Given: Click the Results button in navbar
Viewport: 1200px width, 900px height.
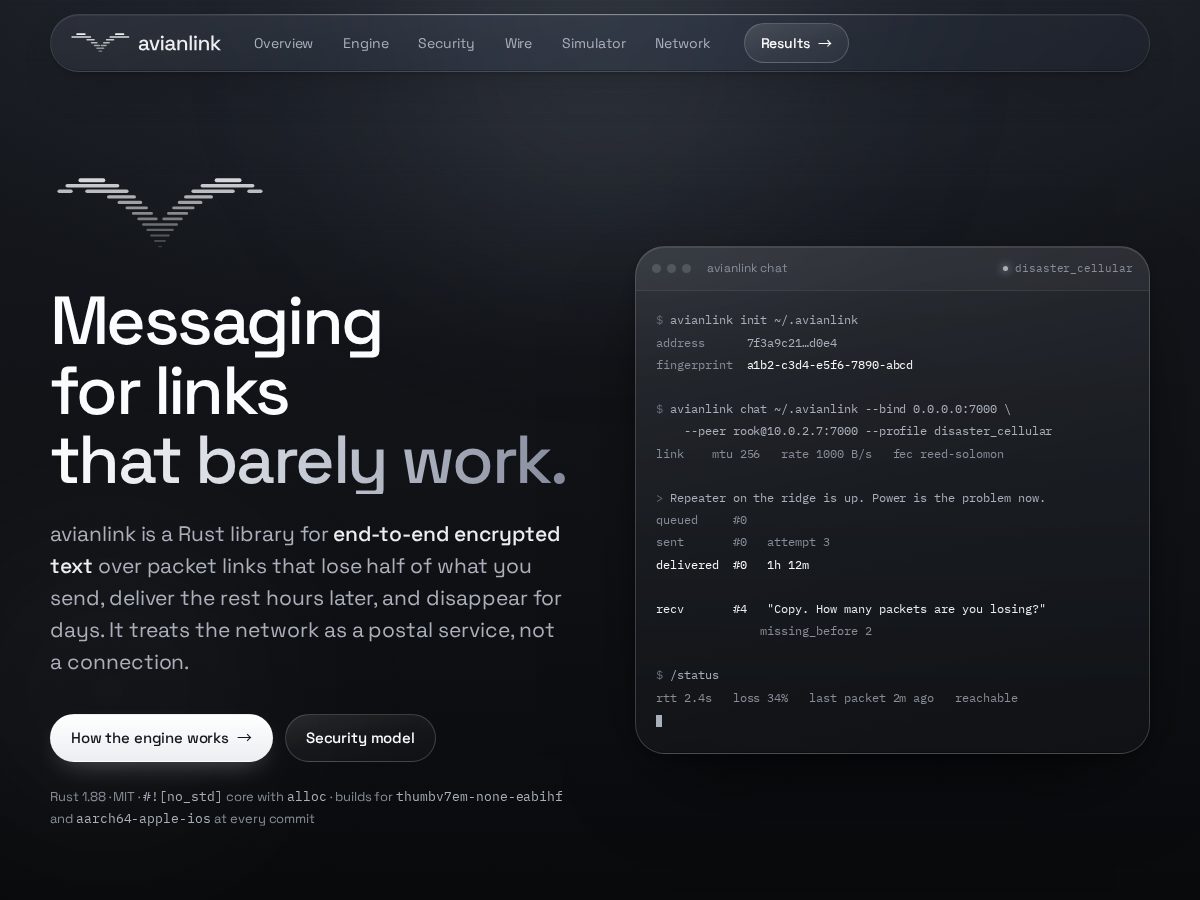Looking at the screenshot, I should click(796, 43).
